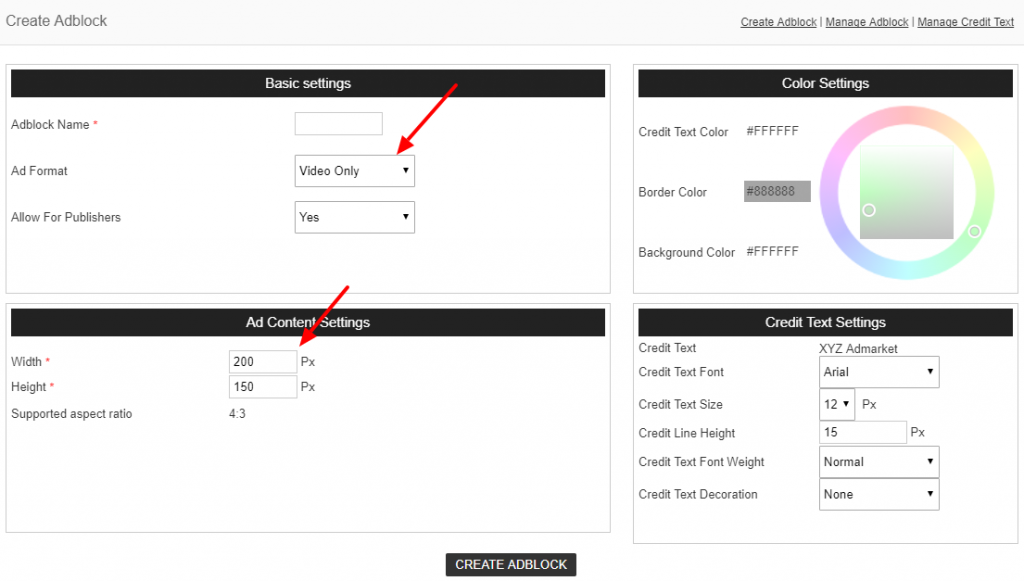Click the hue ring handle on color wheel
The image size is (1024, 581).
974,231
